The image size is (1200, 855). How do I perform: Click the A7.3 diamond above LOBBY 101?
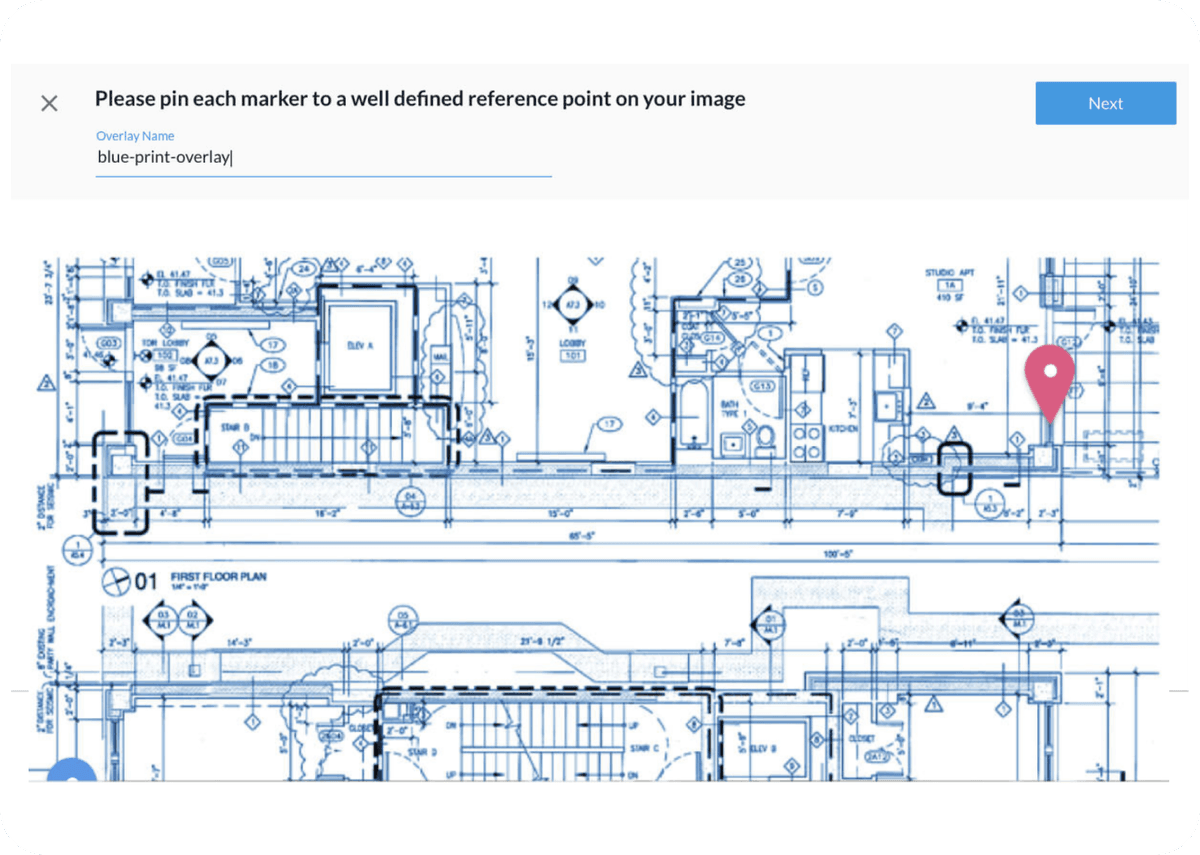tap(573, 304)
